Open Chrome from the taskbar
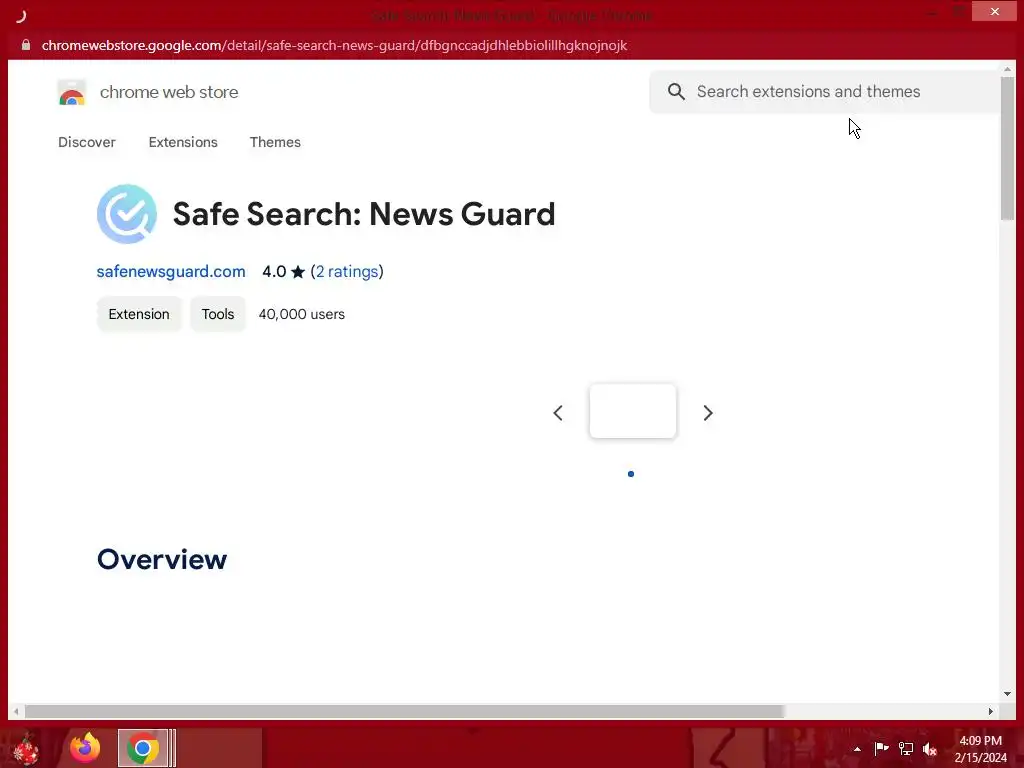This screenshot has height=768, width=1024. (143, 748)
